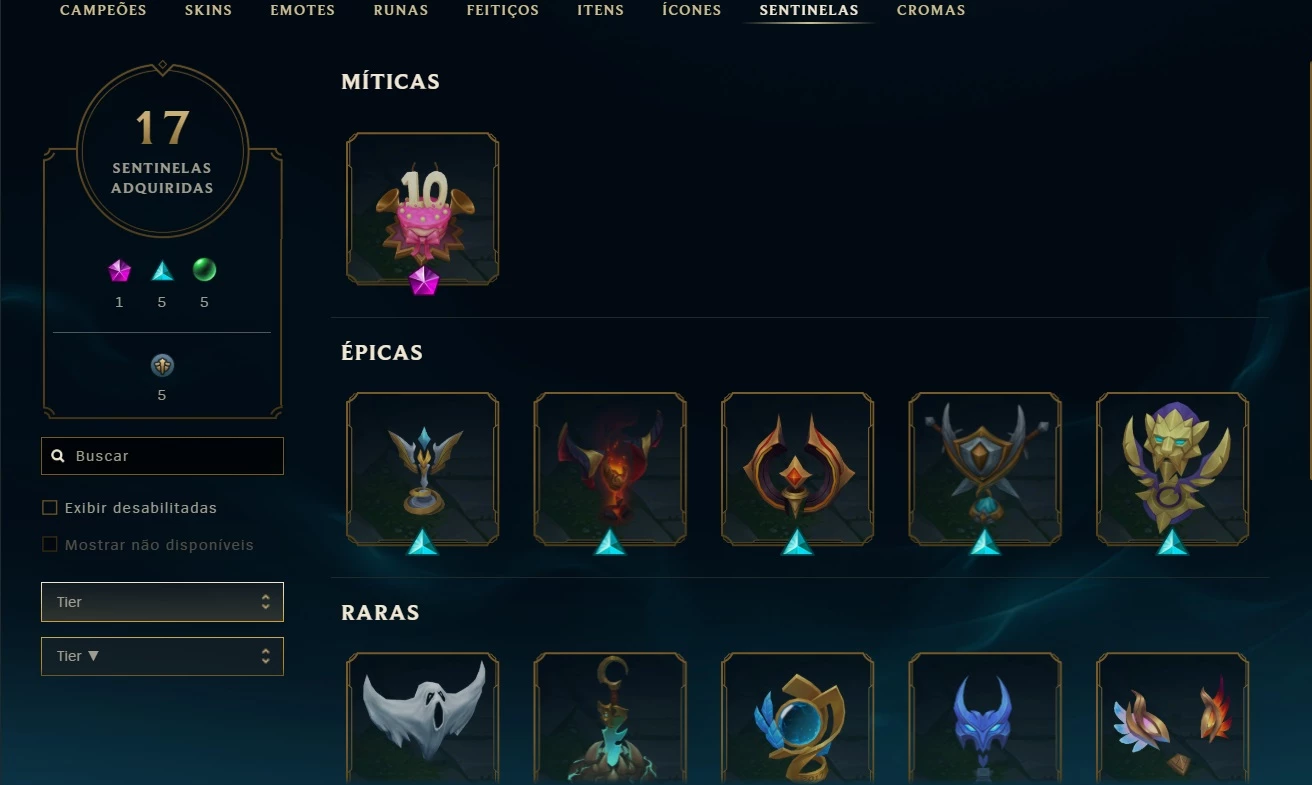
Task: Click the gray shield emblem icon
Action: [x=162, y=366]
